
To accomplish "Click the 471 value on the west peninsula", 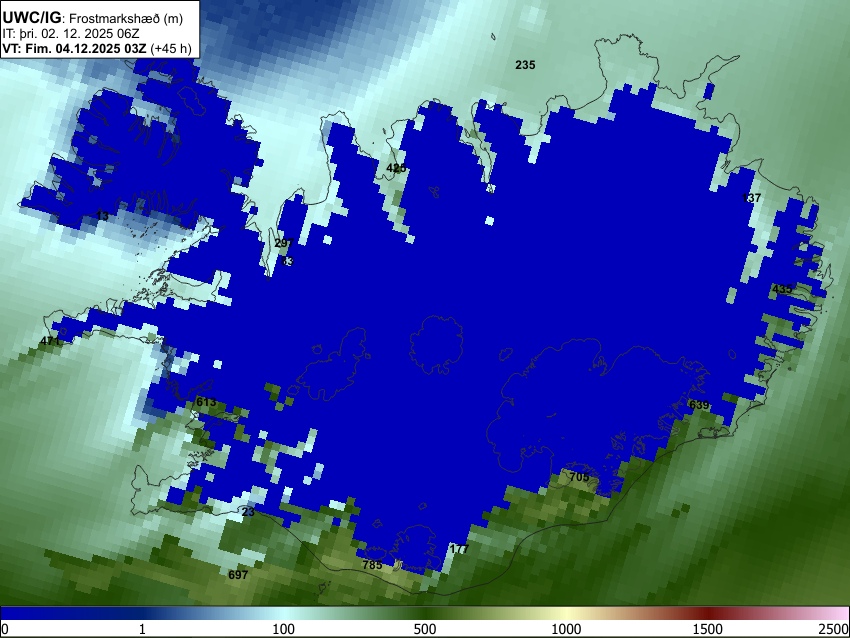I will coord(50,341).
